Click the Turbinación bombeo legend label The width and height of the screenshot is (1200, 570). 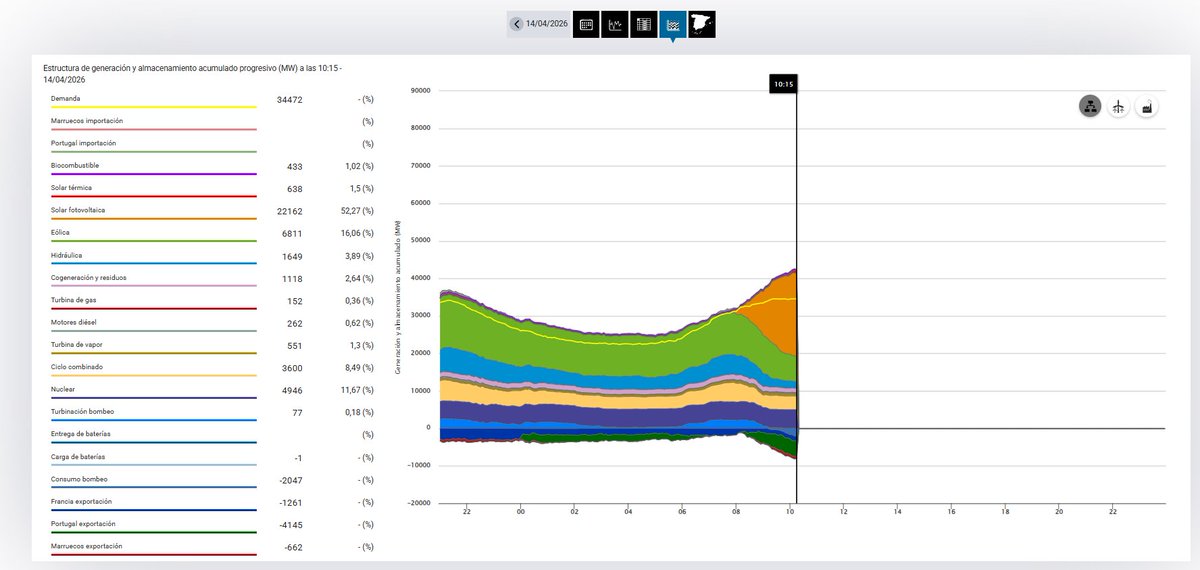click(x=80, y=411)
